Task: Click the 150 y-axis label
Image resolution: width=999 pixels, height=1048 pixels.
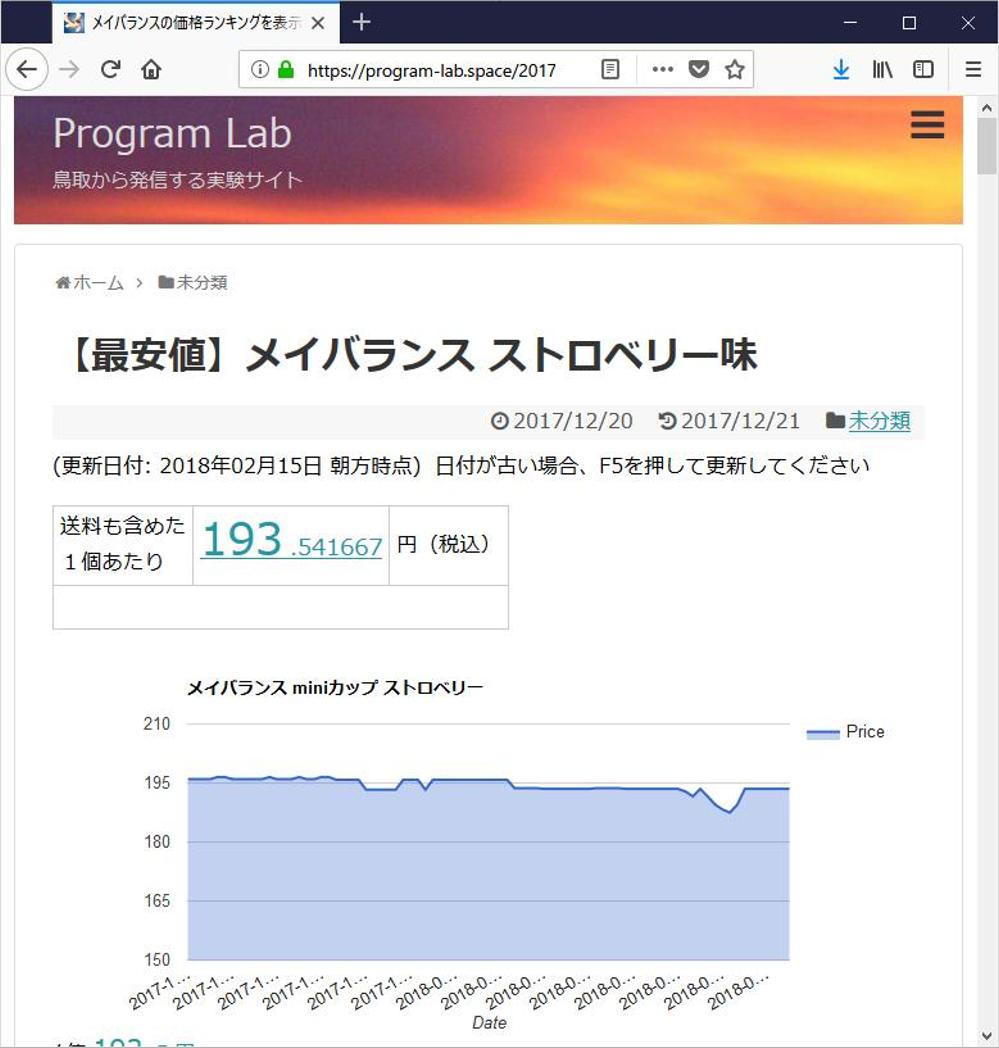Action: pos(157,960)
